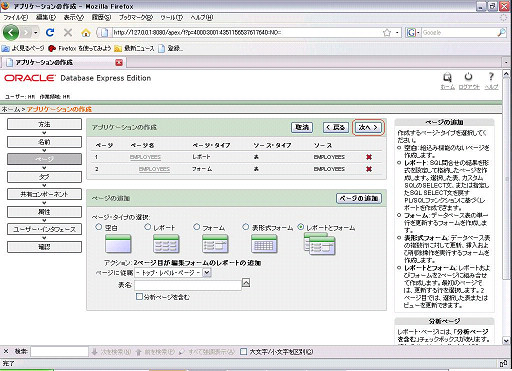The width and height of the screenshot is (512, 371).
Task: Go to the browser home page icon
Action: tap(86, 32)
